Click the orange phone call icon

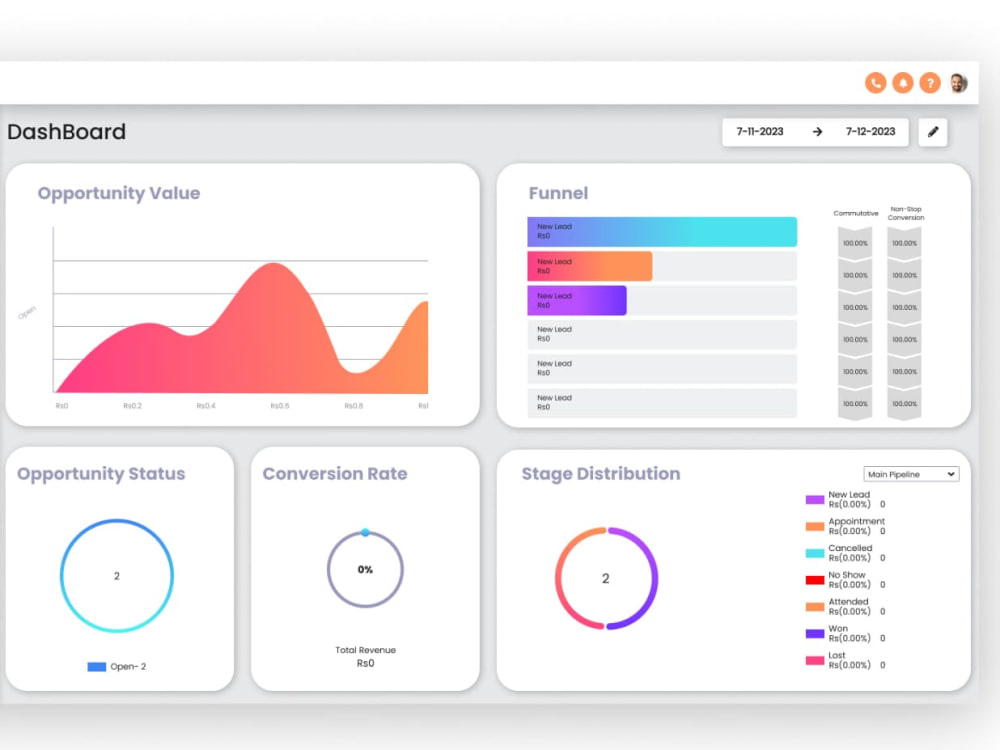876,83
